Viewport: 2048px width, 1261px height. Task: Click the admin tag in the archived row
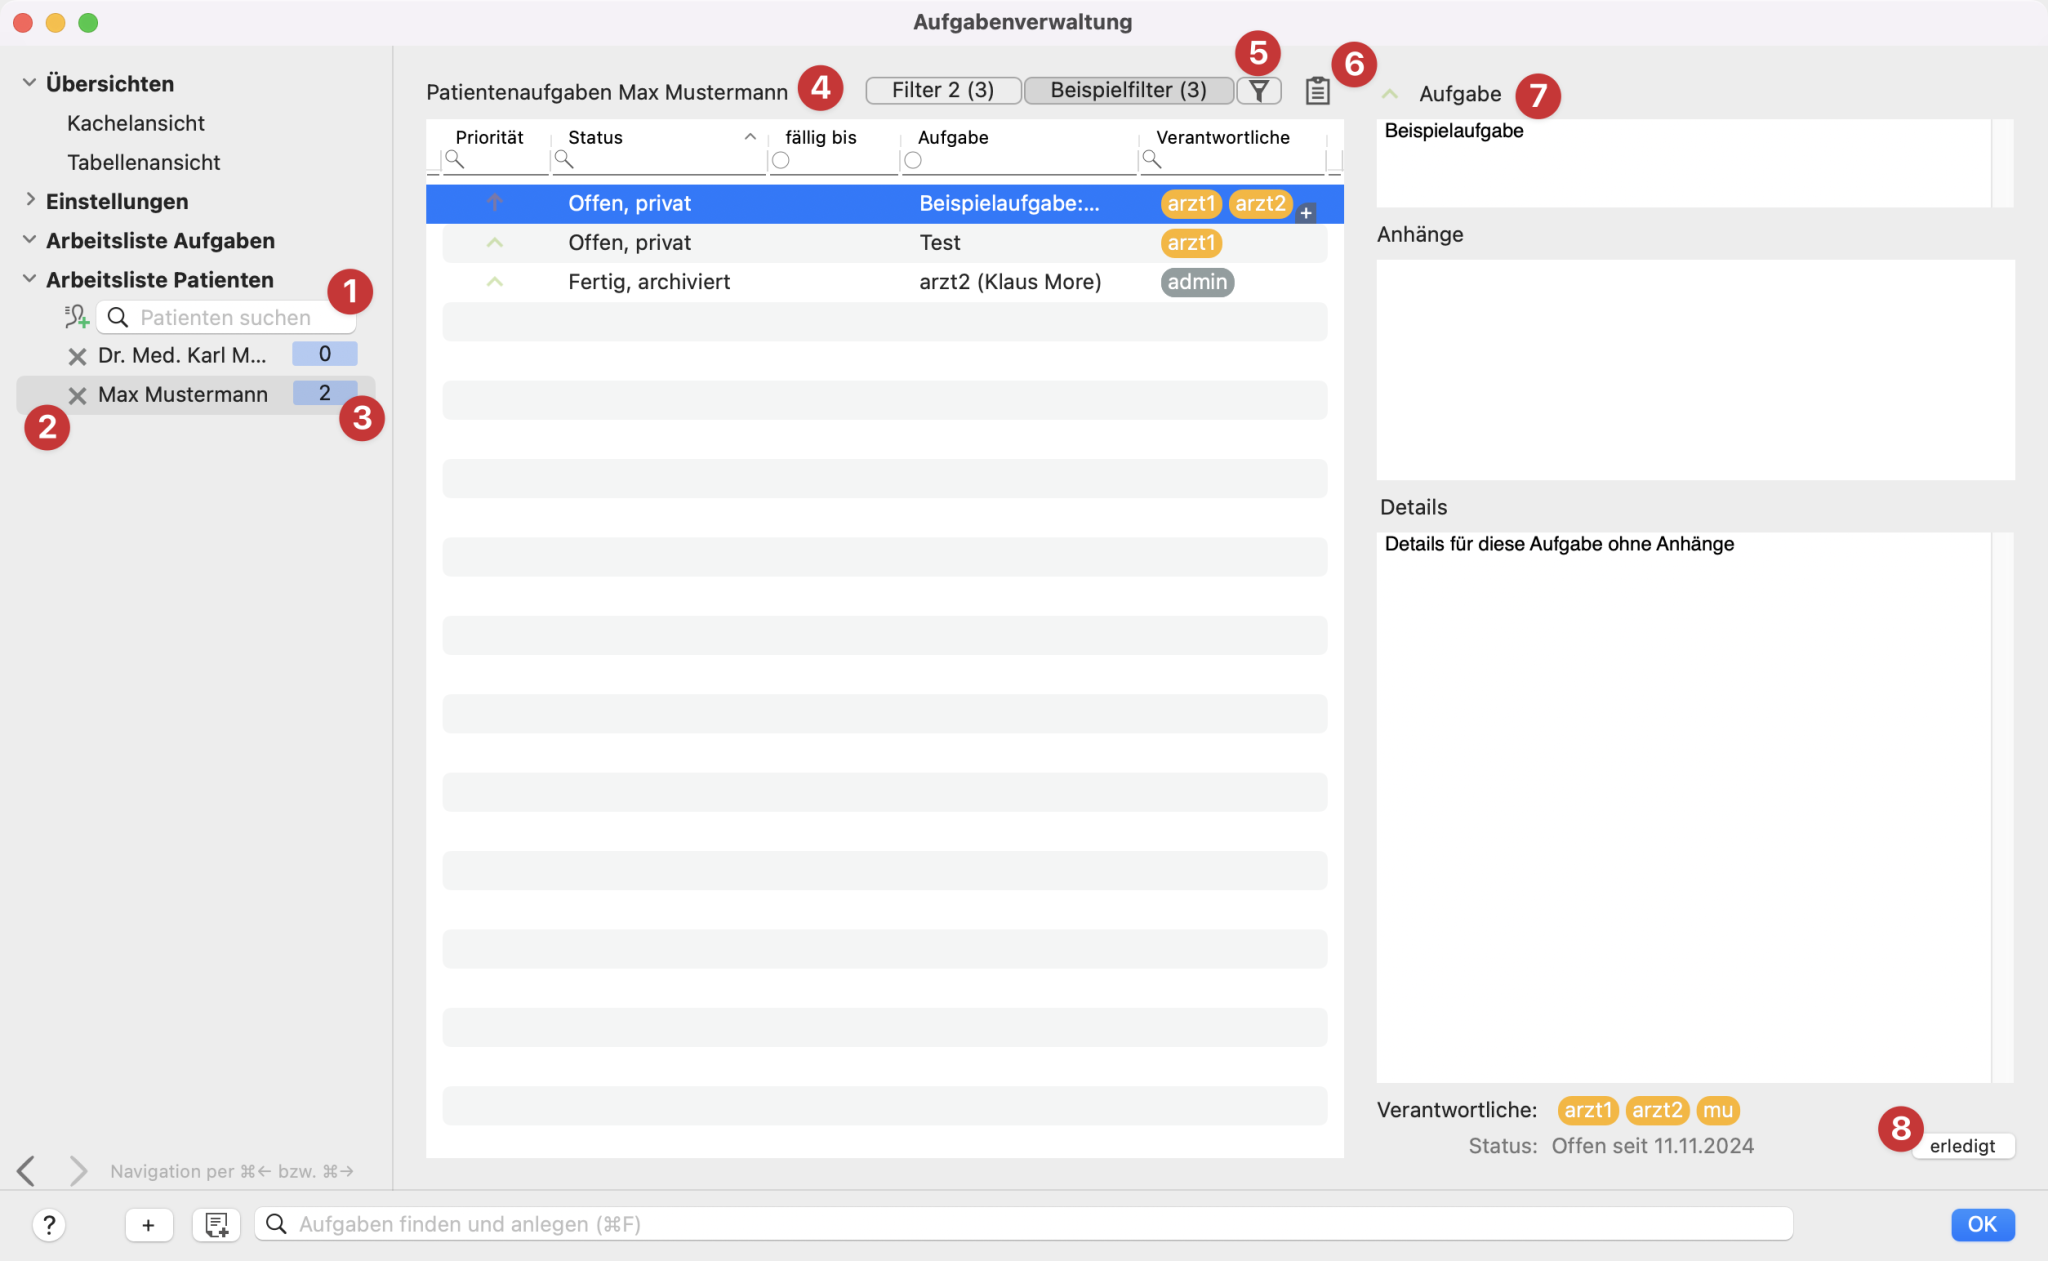1197,282
